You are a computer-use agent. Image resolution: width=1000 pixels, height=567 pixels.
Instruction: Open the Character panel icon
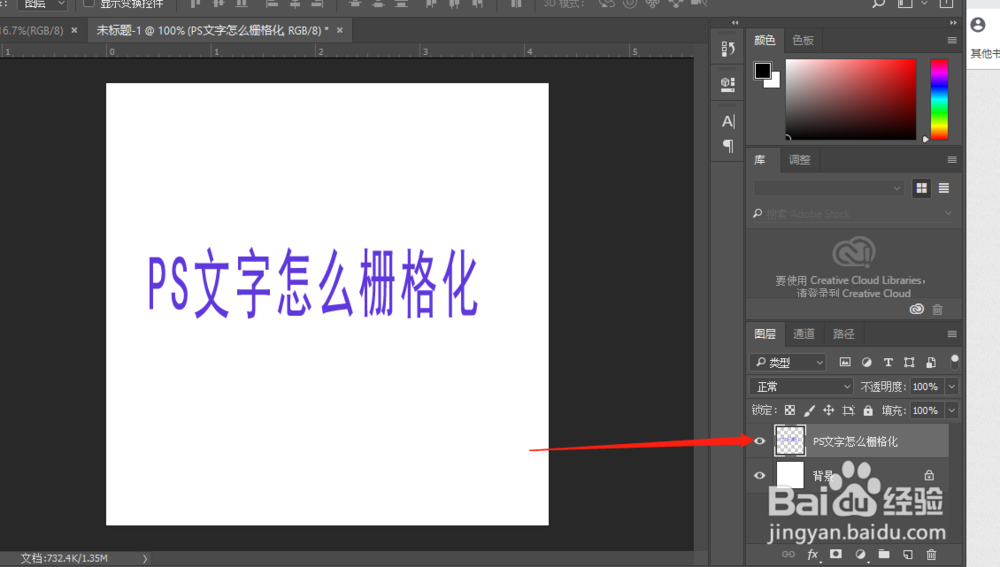pos(728,121)
